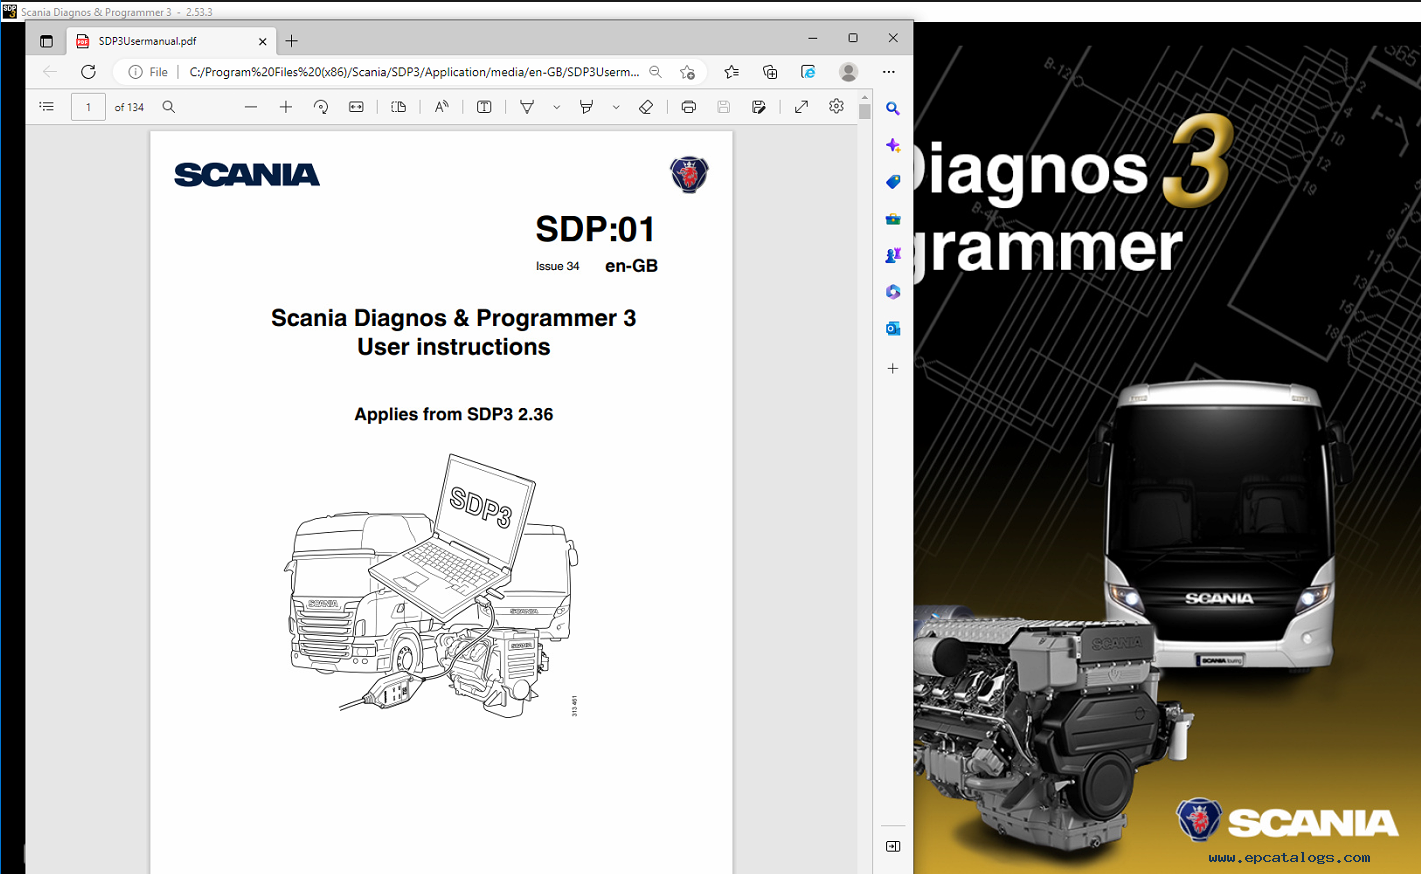The image size is (1421, 874).
Task: Open Draw tool color options arrow
Action: tap(556, 107)
